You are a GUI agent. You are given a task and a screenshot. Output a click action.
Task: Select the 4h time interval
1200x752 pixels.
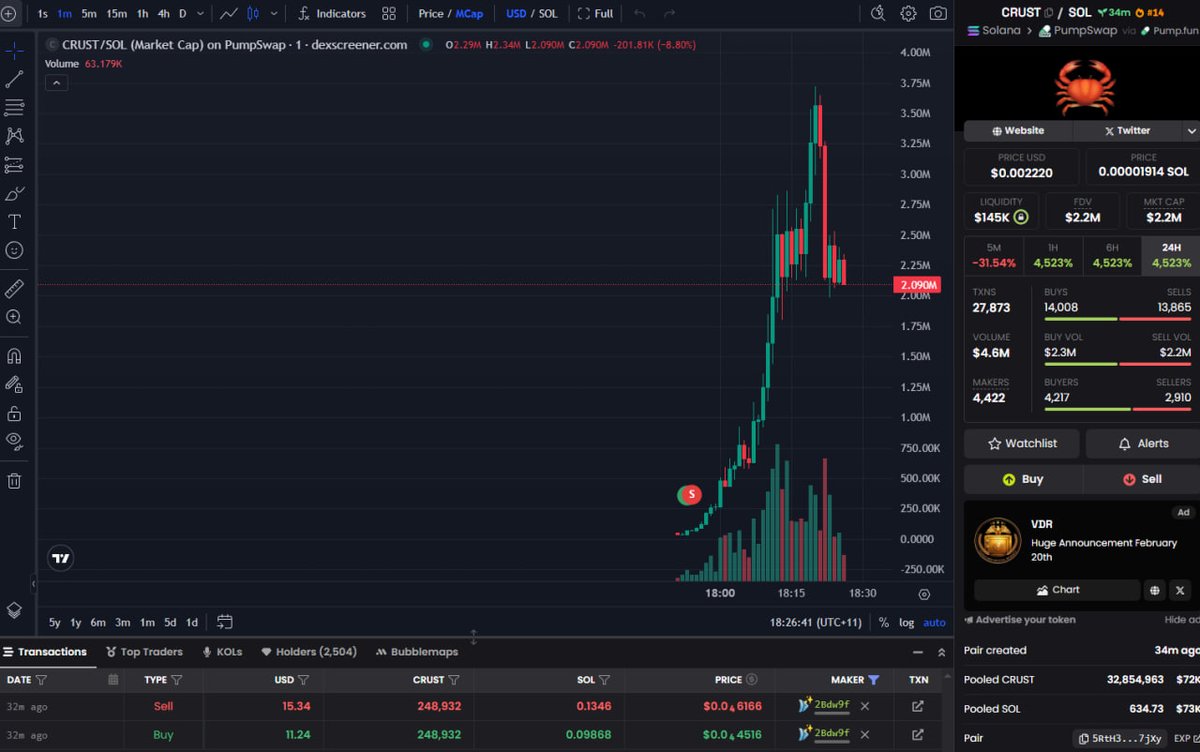coord(163,14)
